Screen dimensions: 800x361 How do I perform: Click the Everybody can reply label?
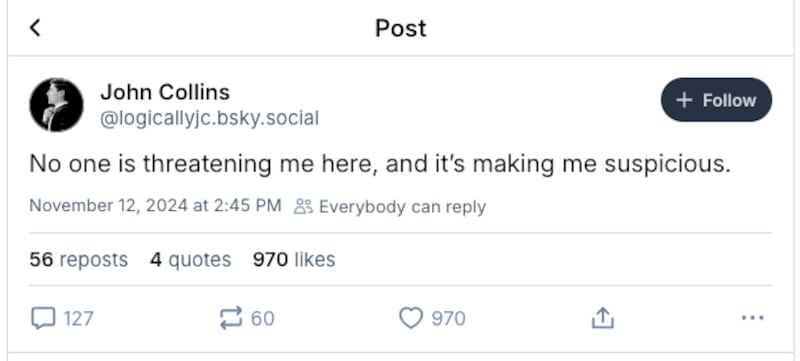pos(402,207)
